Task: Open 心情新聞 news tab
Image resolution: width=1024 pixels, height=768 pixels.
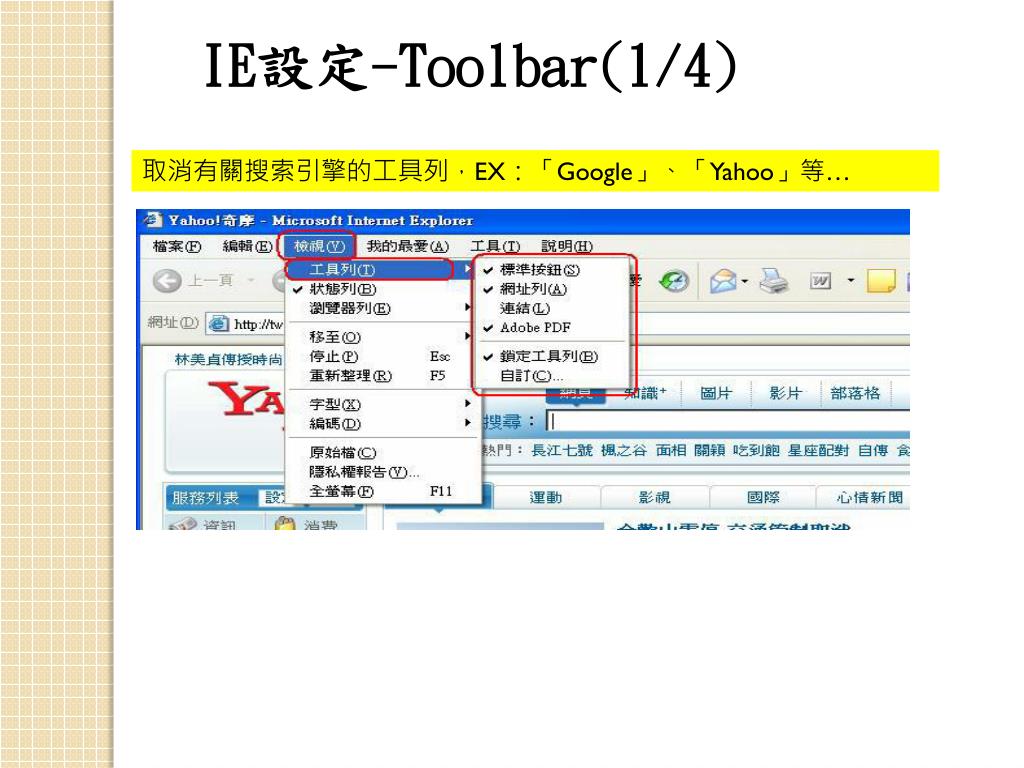Action: [870, 498]
